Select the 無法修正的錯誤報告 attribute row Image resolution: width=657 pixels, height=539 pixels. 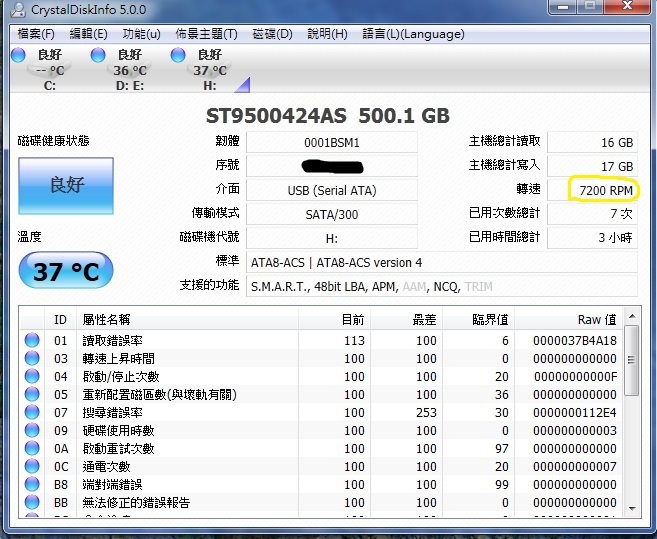[x=321, y=503]
